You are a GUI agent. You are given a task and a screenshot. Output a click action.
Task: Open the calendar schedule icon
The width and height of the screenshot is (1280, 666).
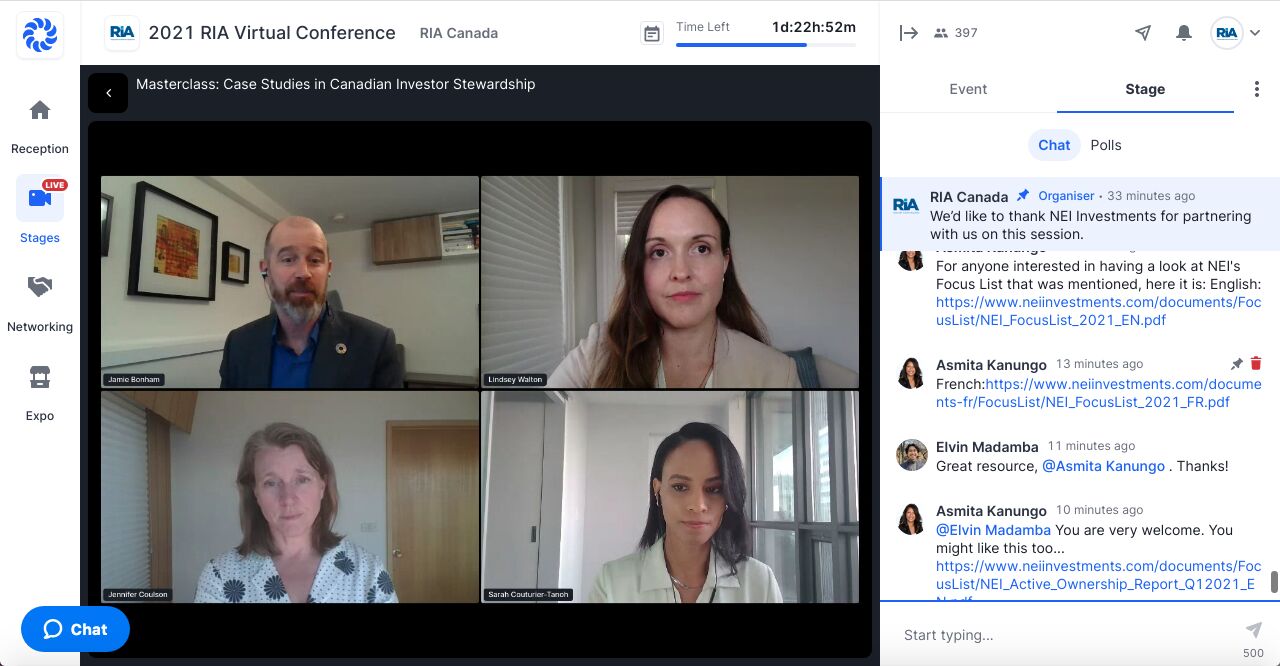[652, 33]
